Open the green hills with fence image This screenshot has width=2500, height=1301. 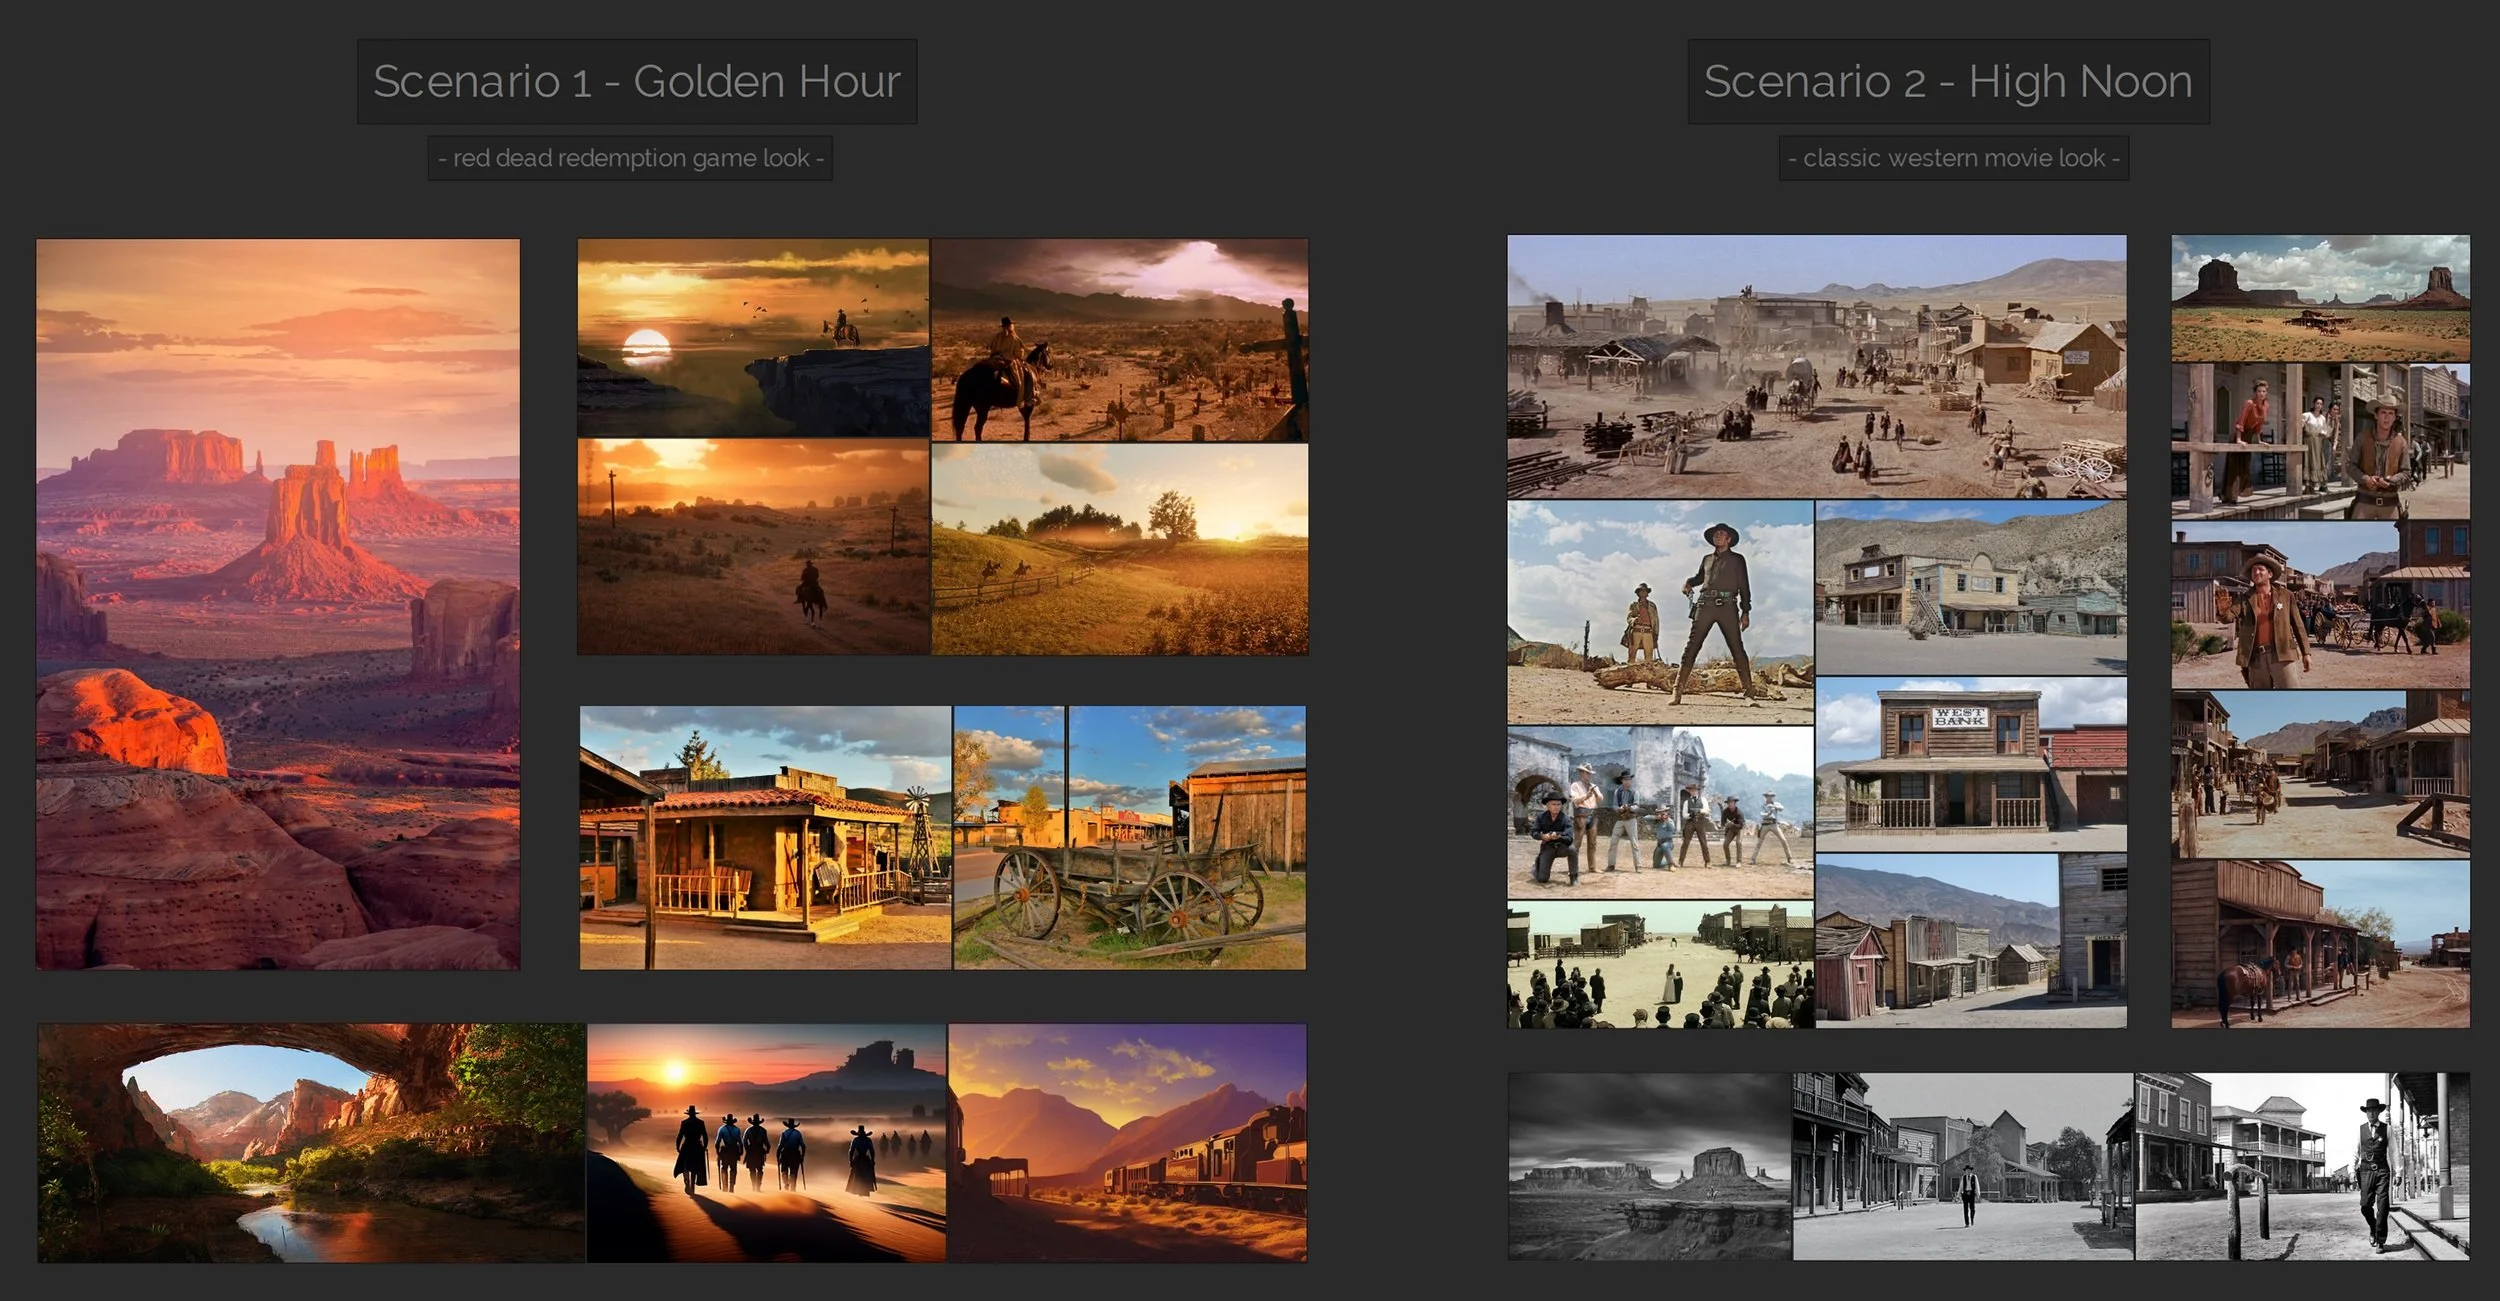1119,549
